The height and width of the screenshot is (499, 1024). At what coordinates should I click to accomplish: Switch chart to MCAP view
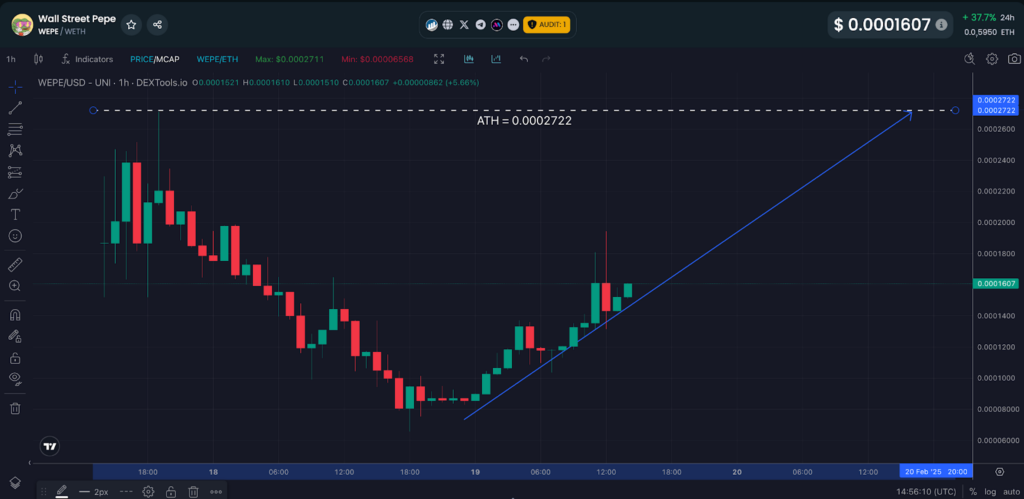166,59
